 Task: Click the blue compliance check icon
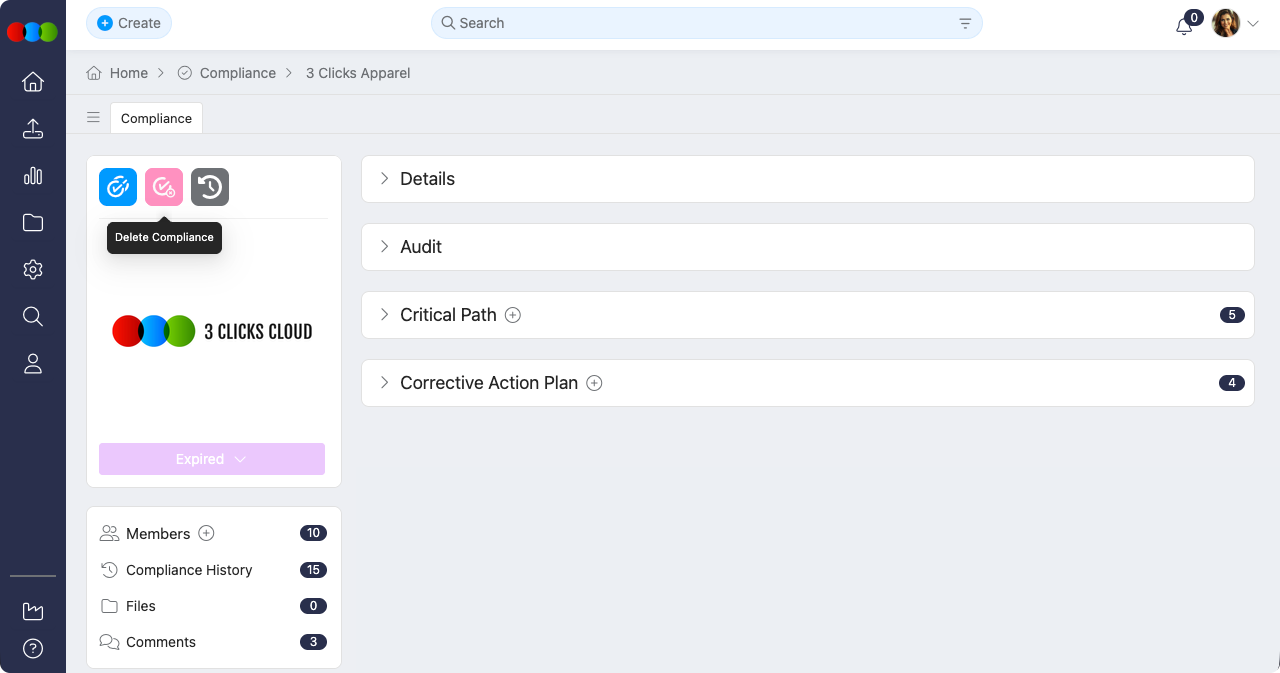(118, 187)
